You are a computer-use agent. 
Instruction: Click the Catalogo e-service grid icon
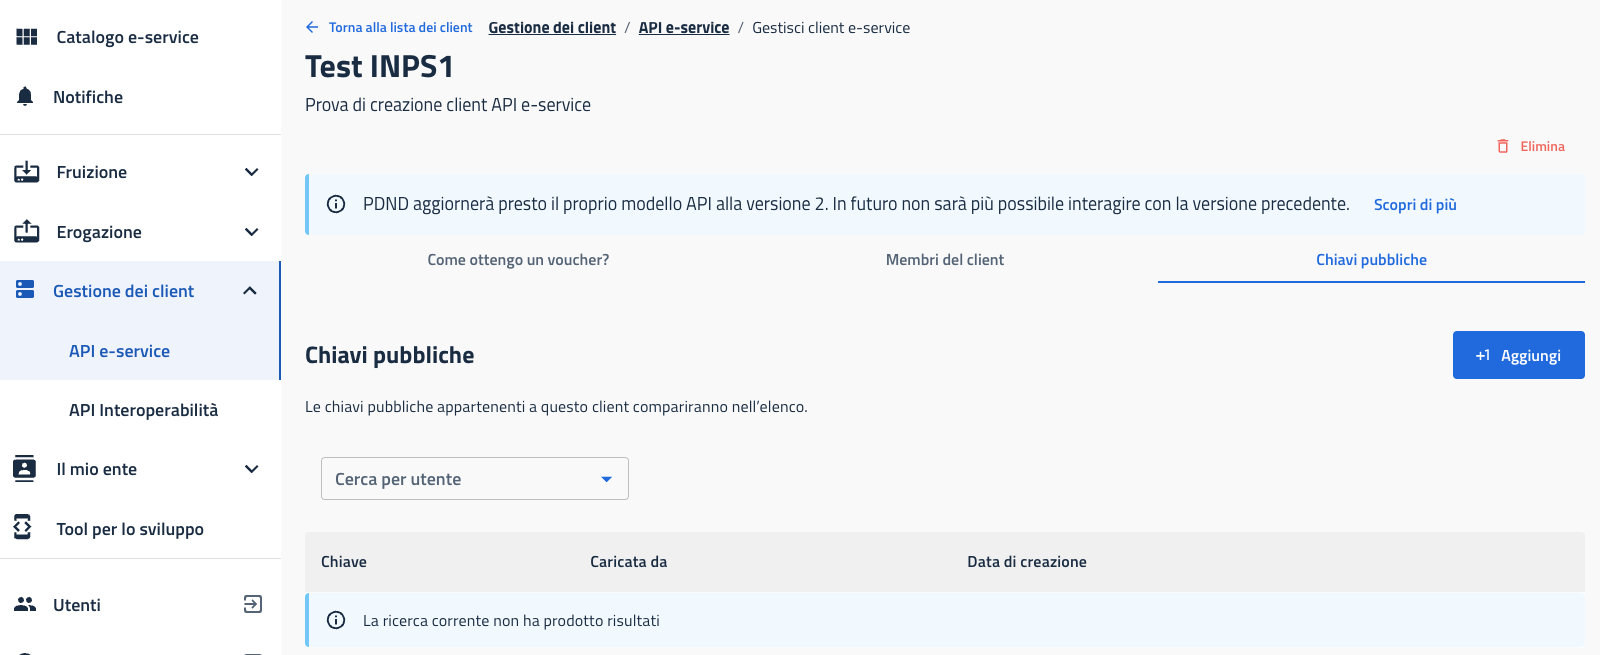tap(27, 37)
